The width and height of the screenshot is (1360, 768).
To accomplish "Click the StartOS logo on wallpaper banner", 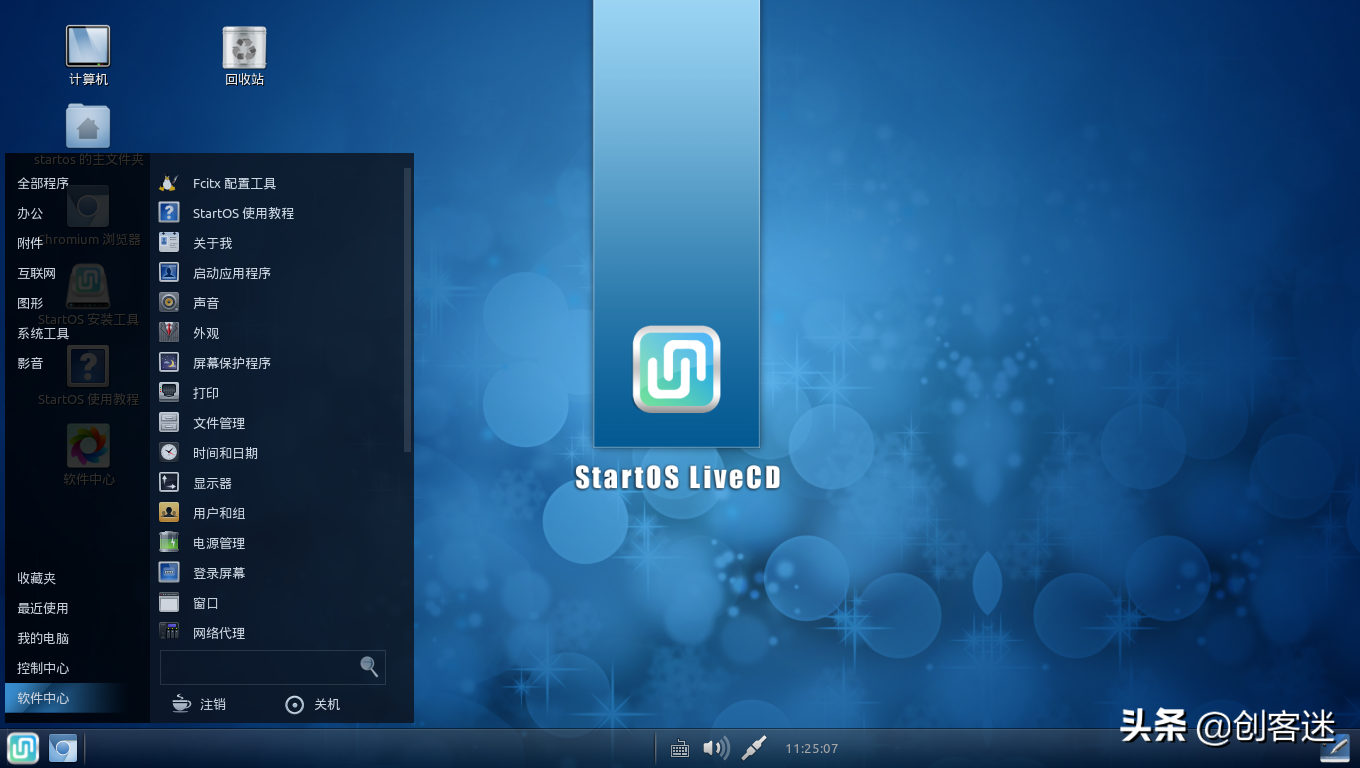I will coord(677,369).
